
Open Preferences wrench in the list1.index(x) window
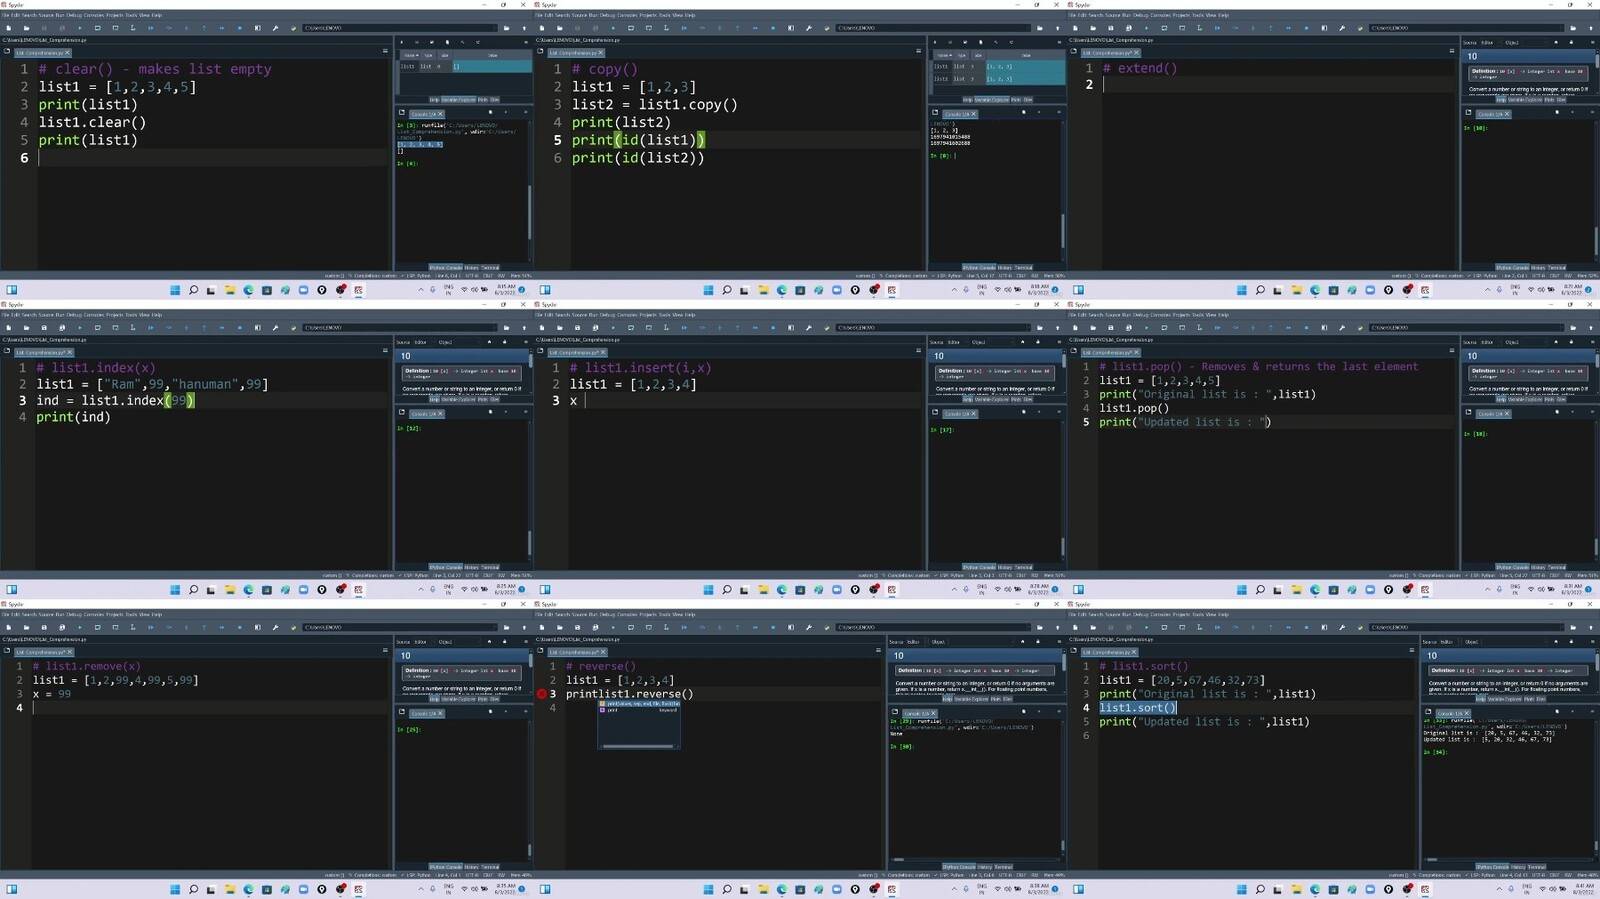point(275,328)
